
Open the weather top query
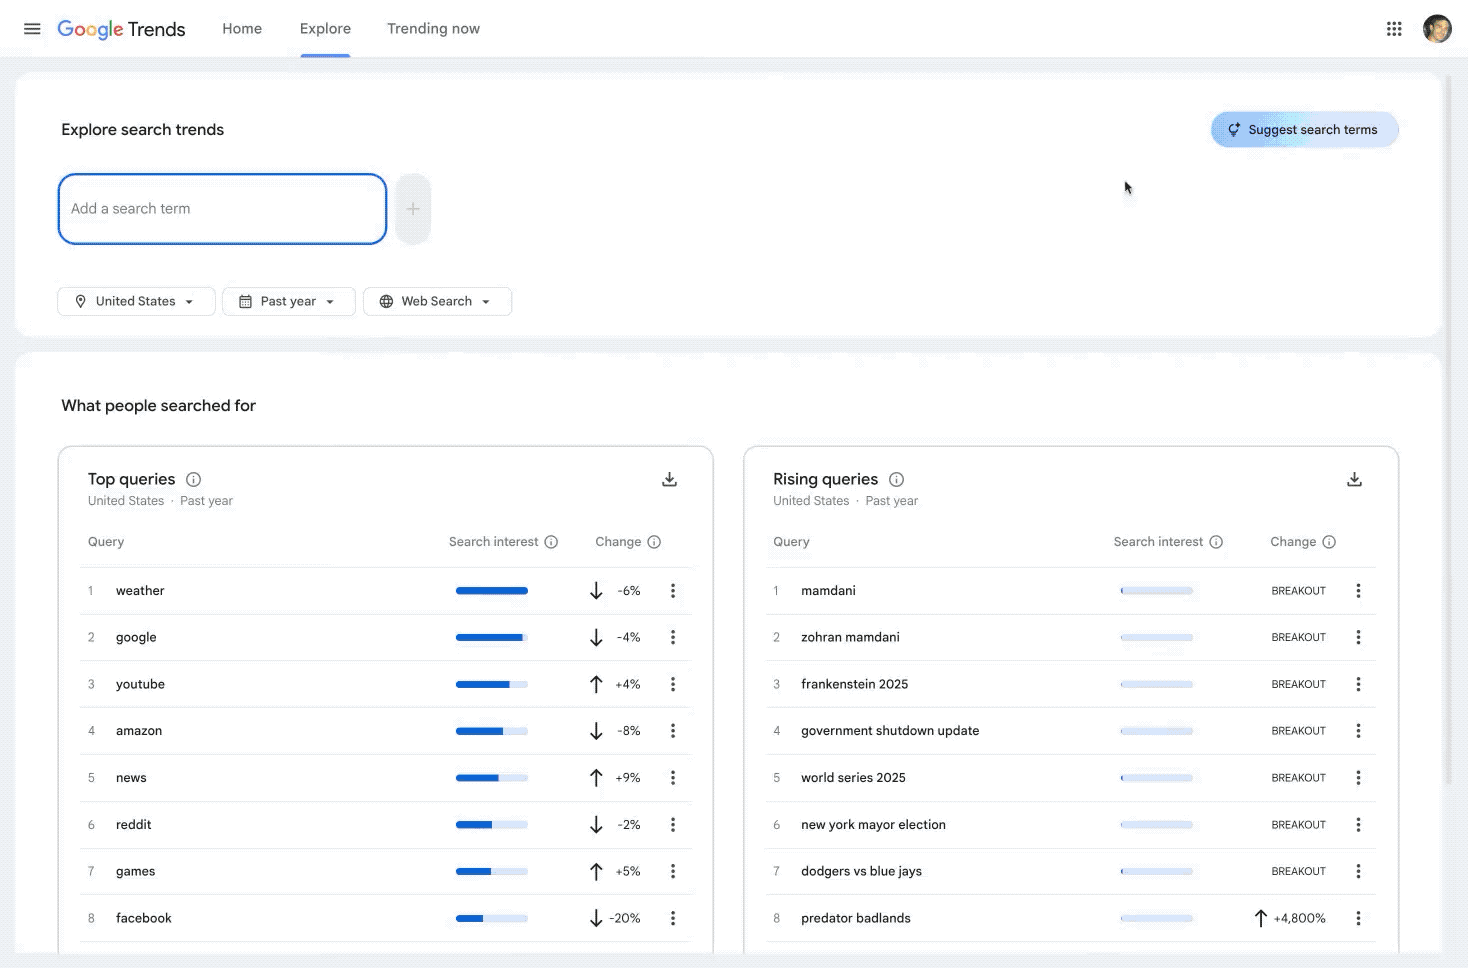140,591
